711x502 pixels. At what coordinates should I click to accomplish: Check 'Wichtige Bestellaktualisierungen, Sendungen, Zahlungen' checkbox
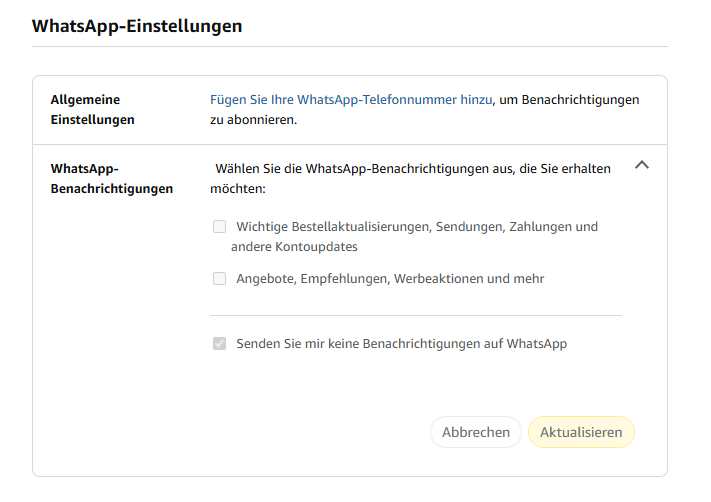219,226
